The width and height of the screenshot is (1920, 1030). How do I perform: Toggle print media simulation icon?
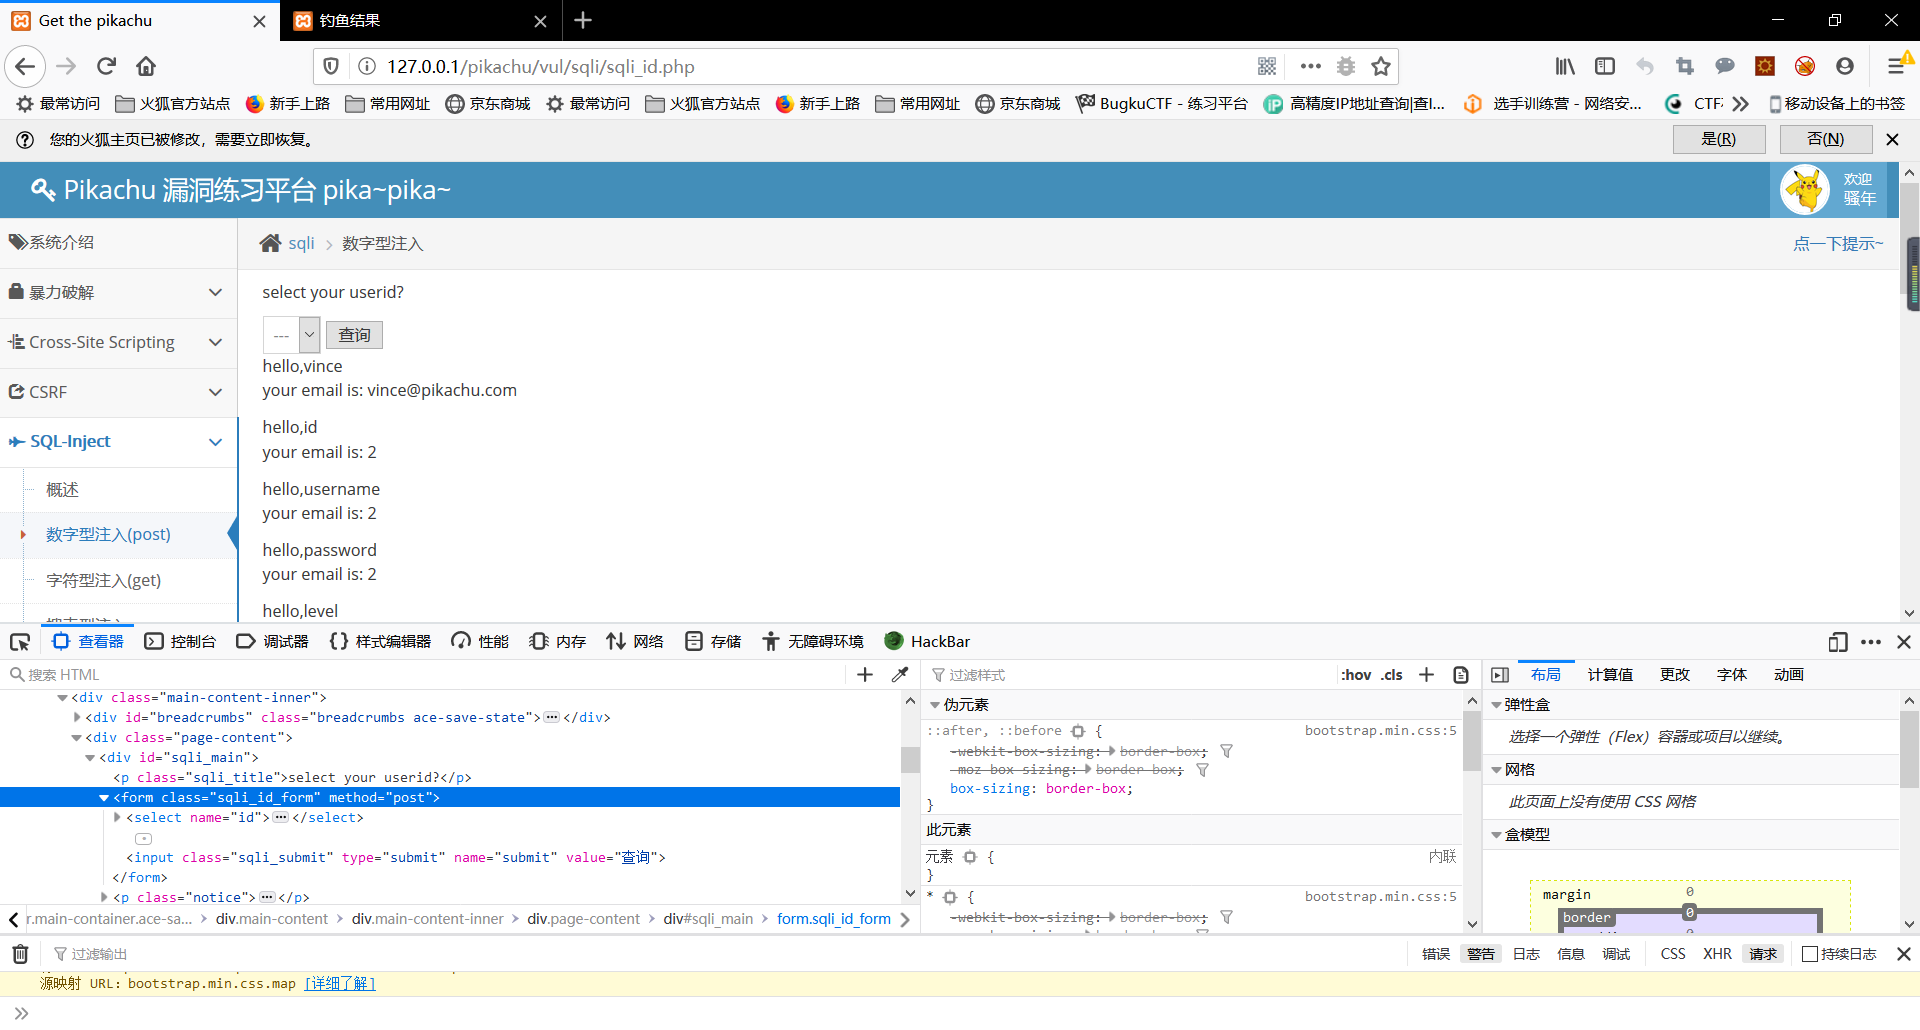pos(1461,675)
